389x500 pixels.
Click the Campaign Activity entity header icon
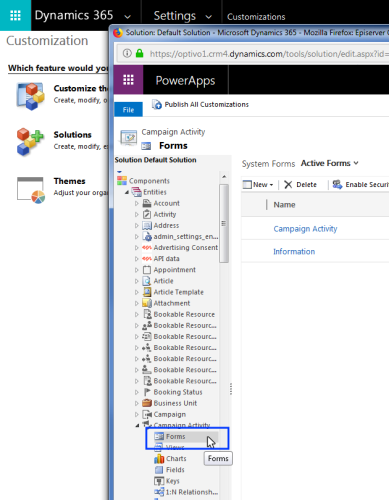tap(129, 137)
